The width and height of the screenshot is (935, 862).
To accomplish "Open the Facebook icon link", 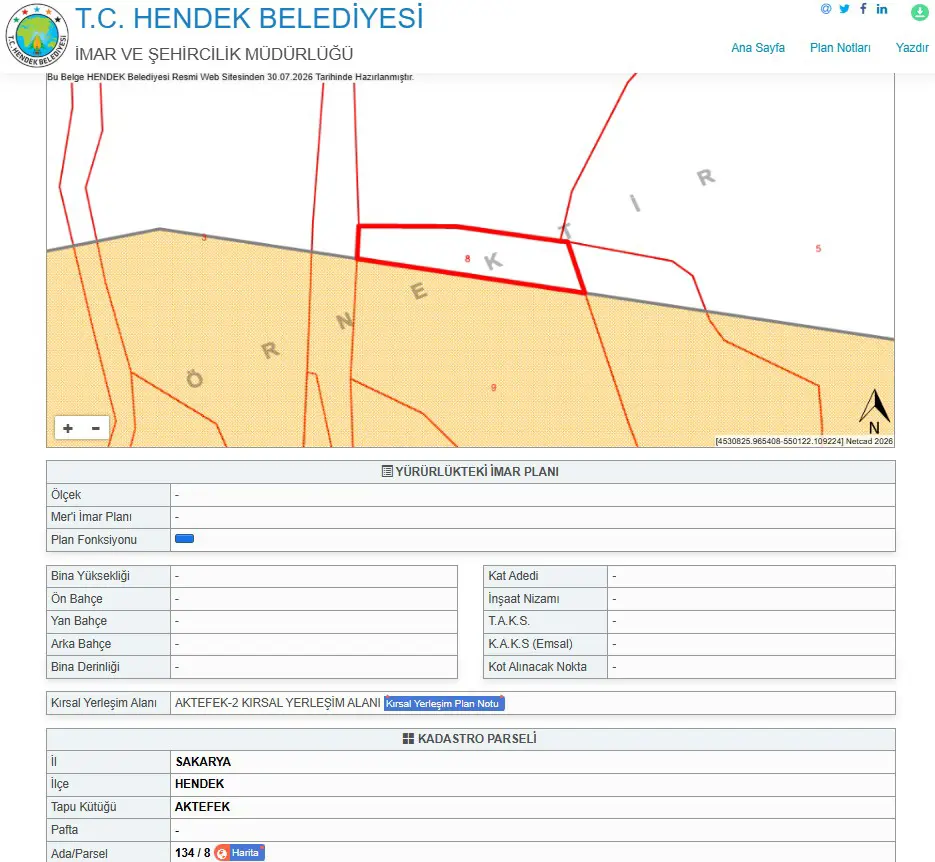I will [863, 8].
